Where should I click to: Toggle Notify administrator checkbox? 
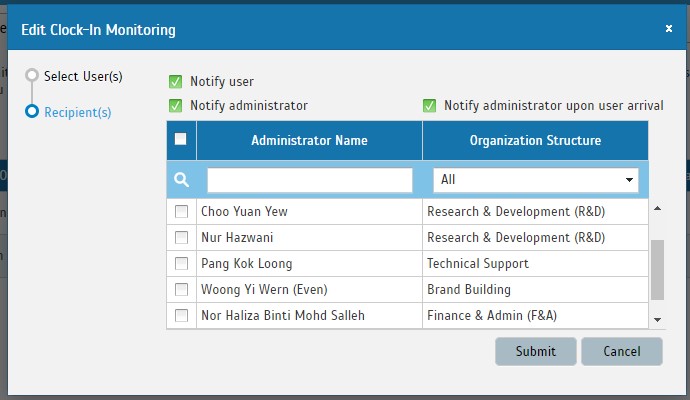click(176, 106)
